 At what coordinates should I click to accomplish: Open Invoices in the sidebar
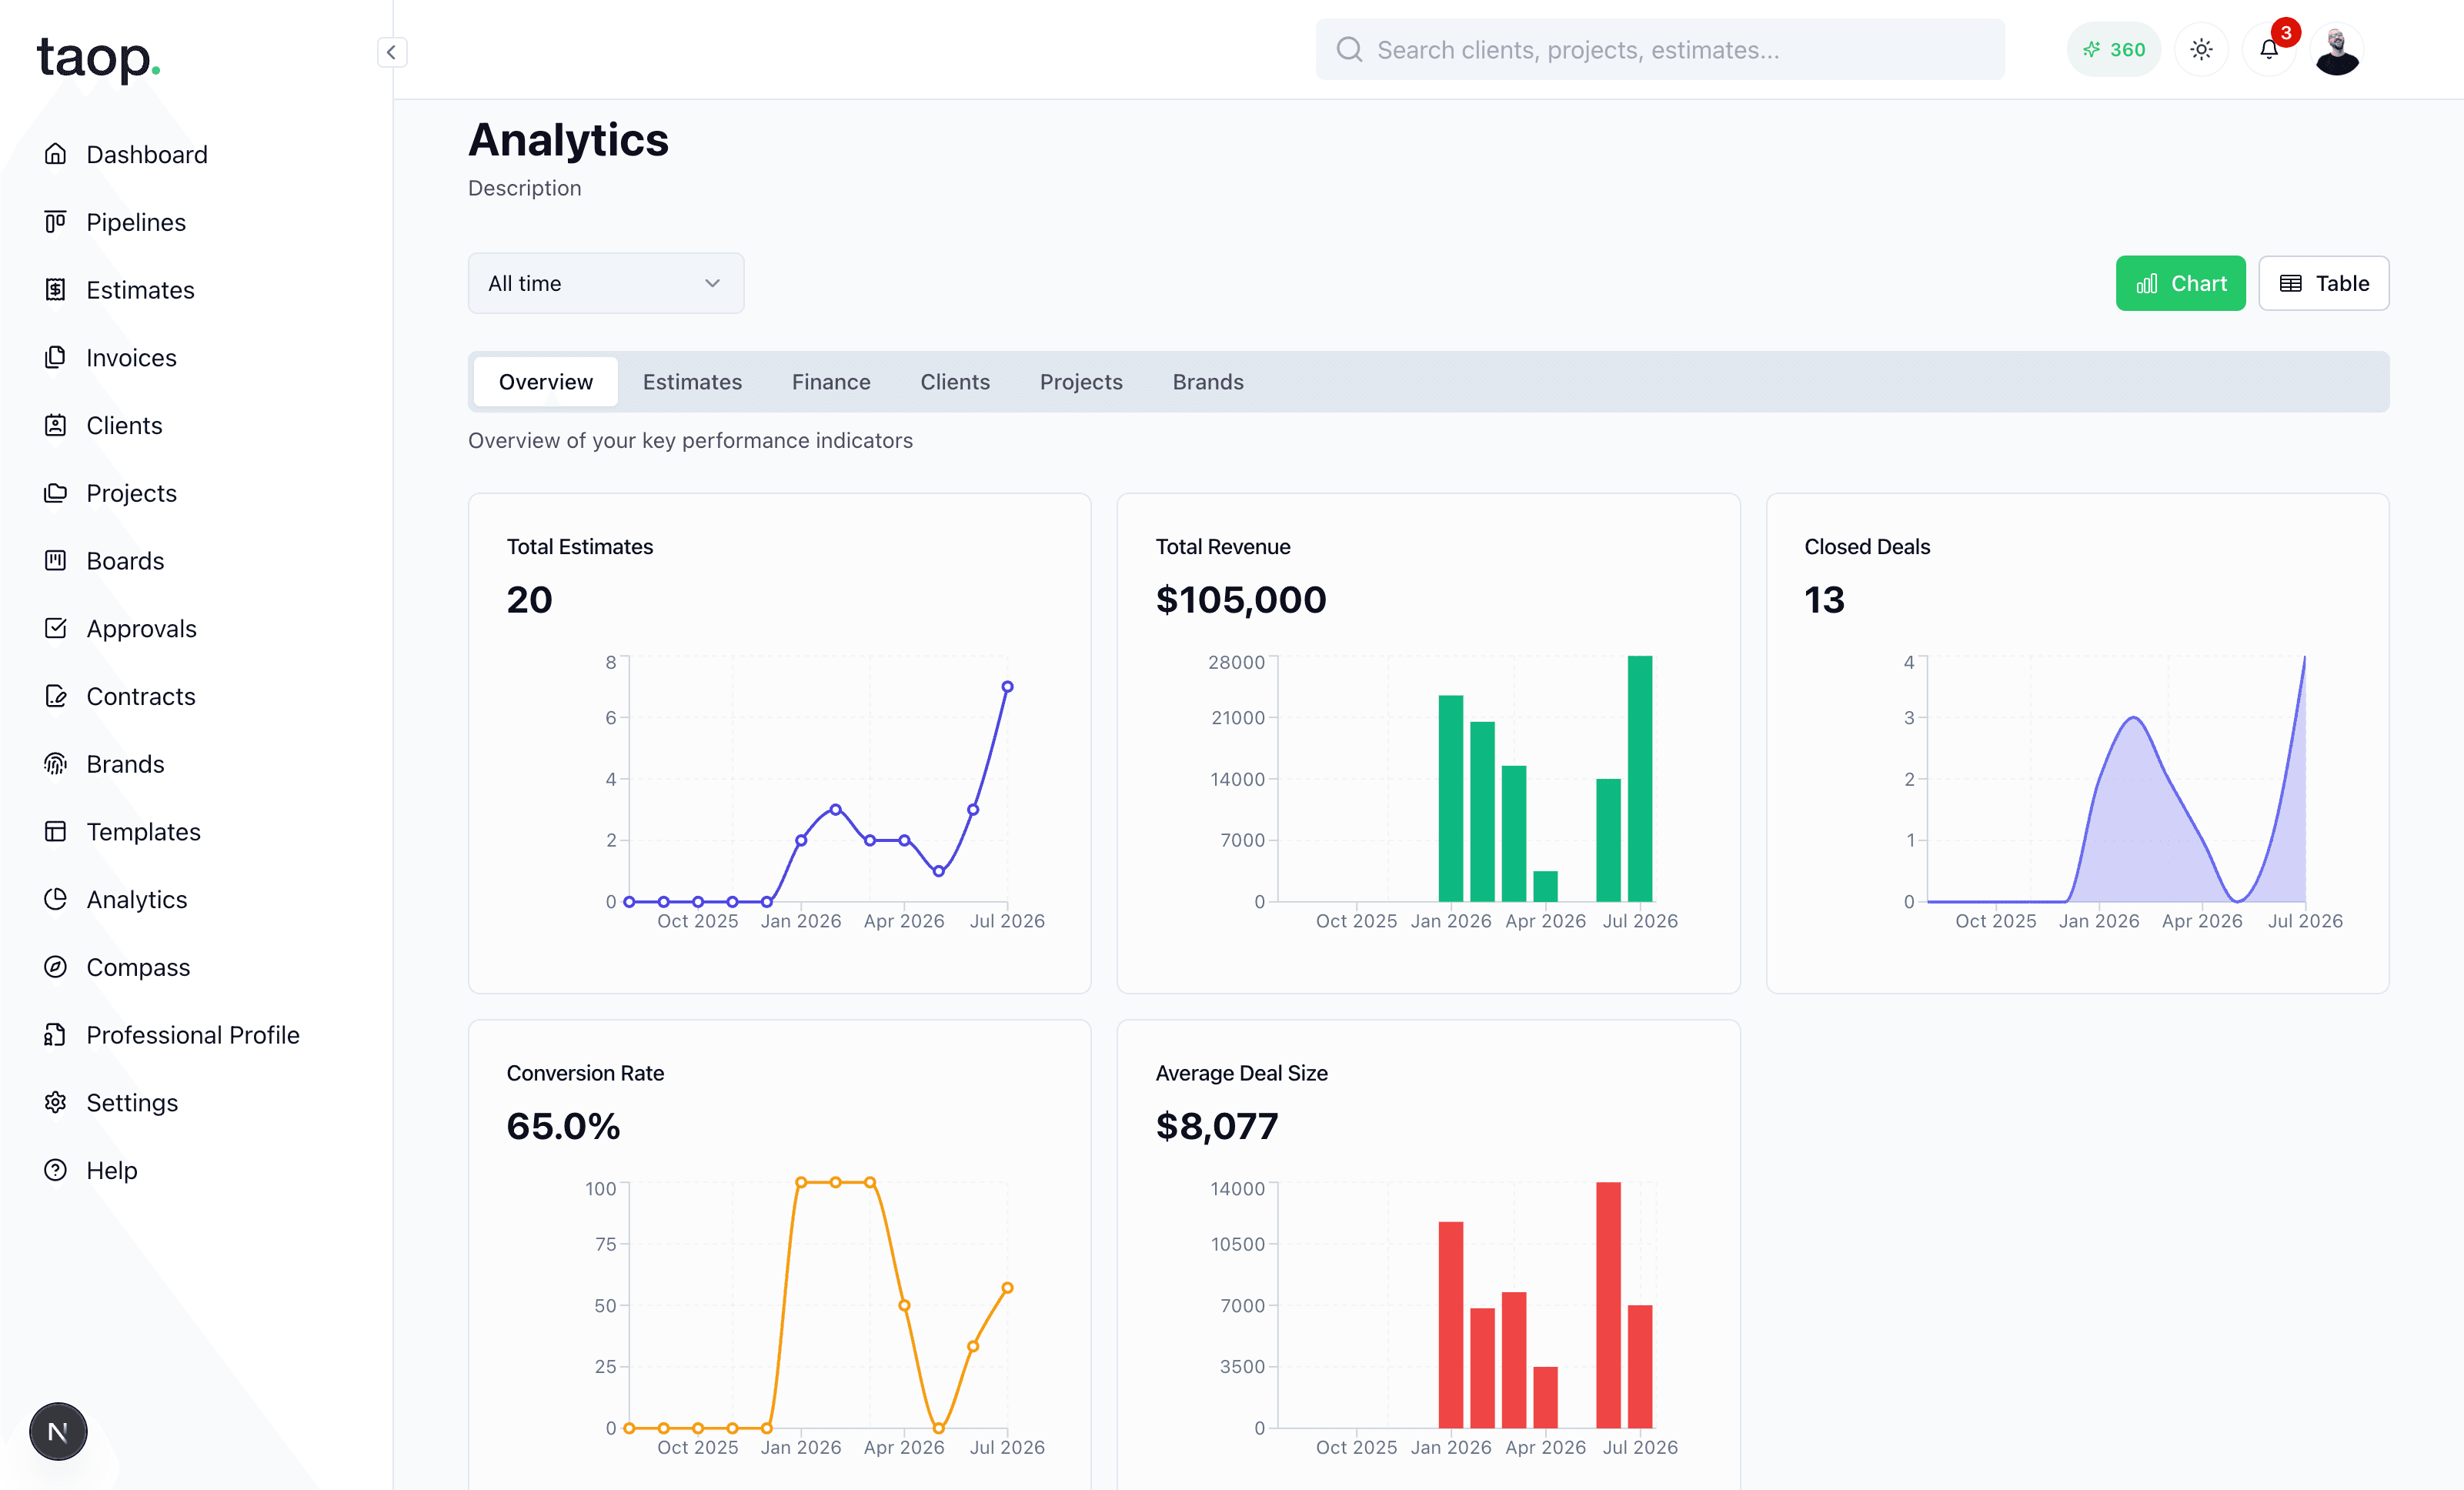(131, 357)
